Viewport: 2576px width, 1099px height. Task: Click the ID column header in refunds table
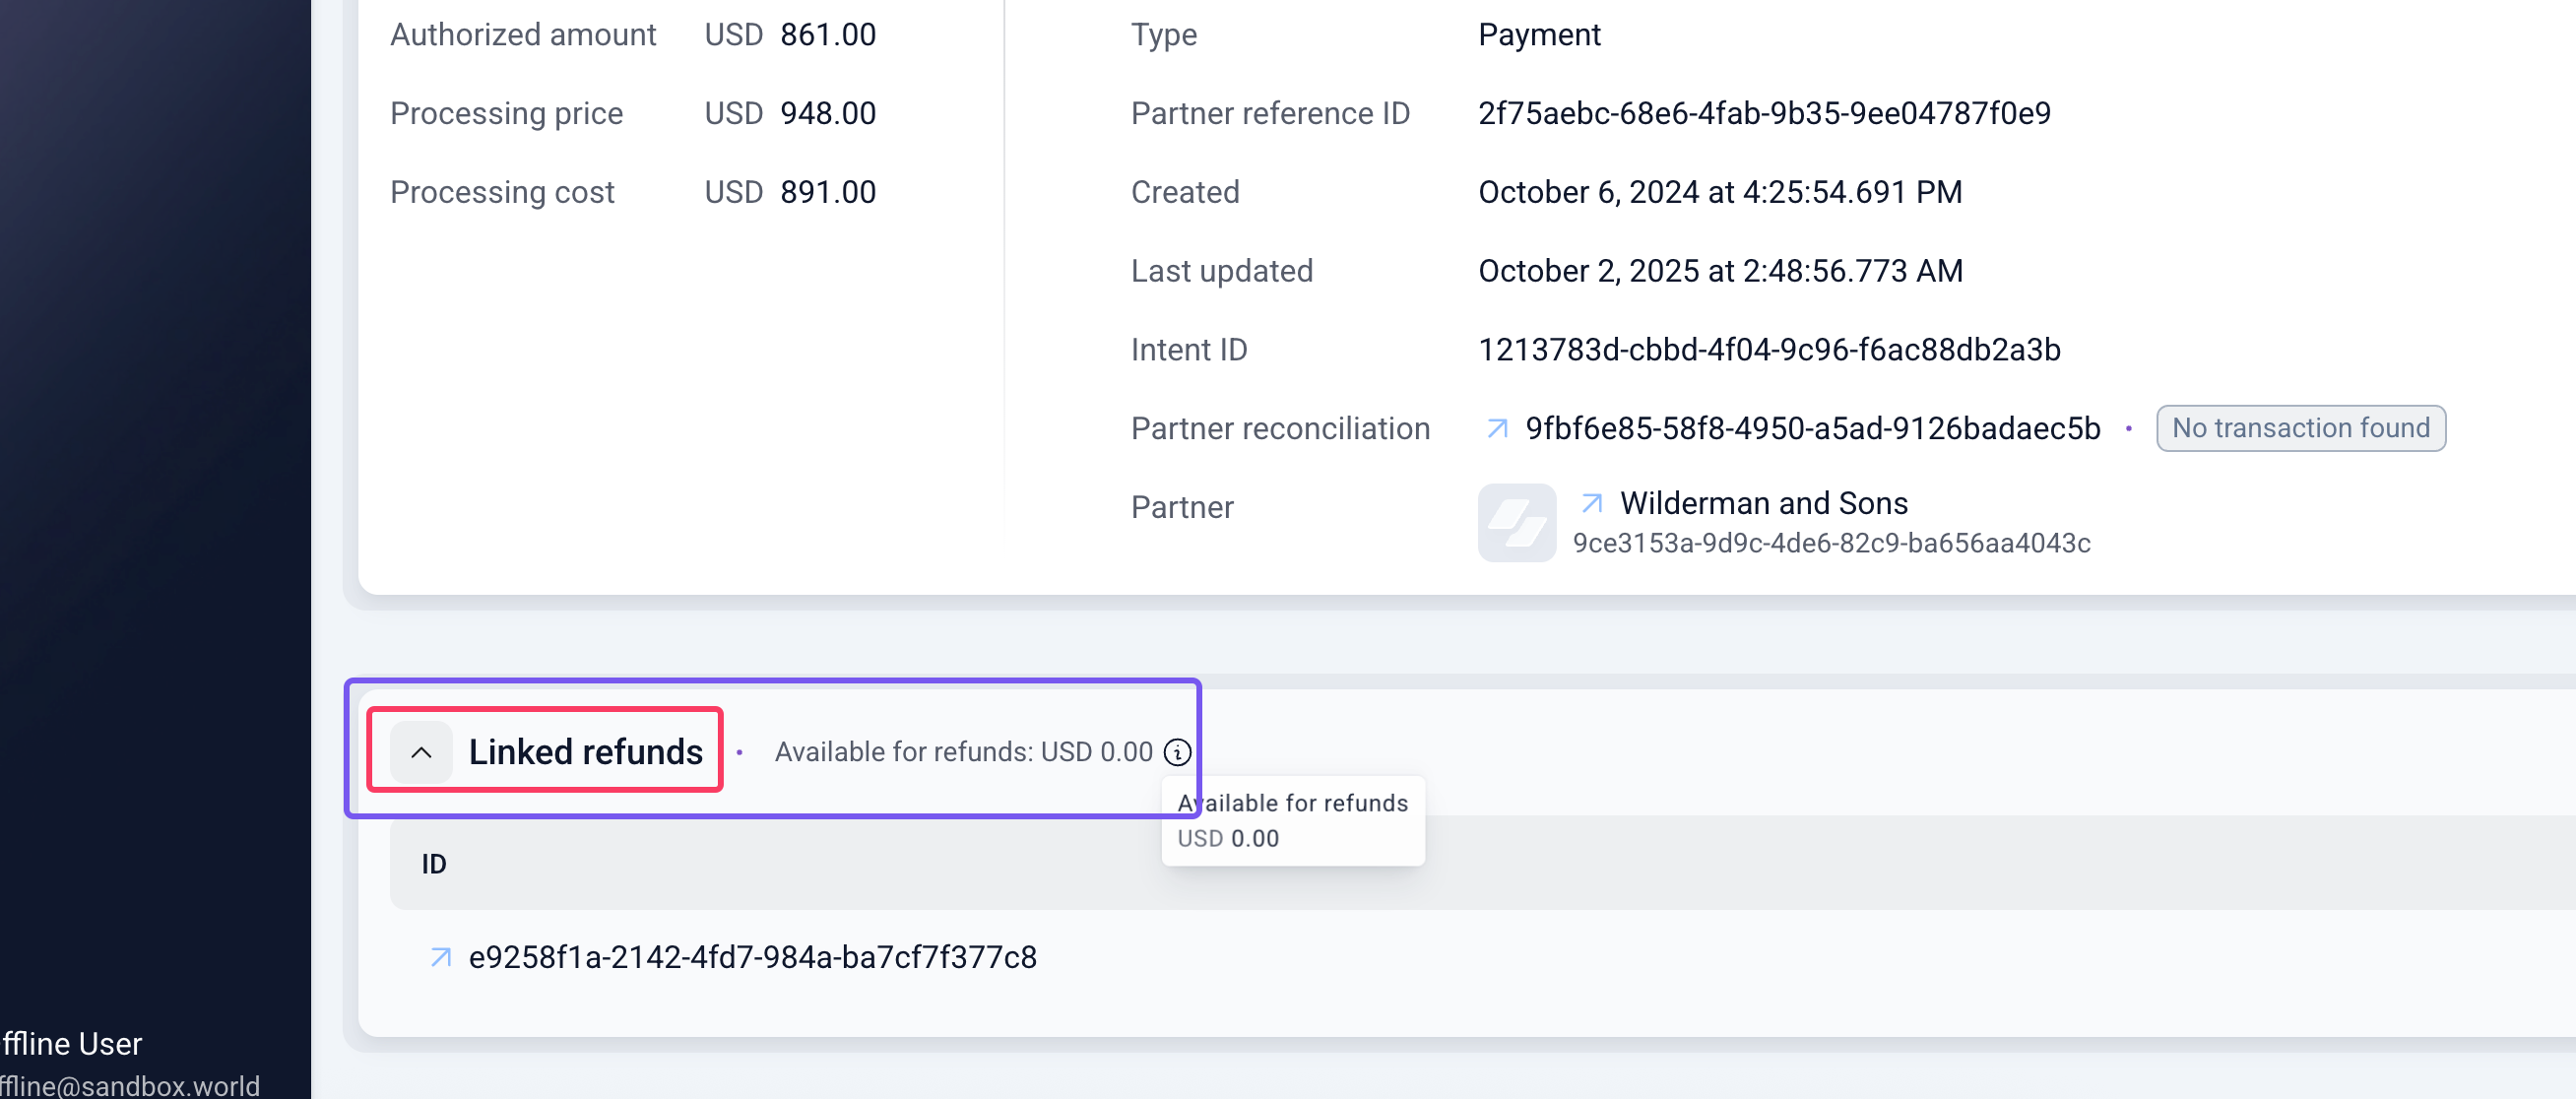point(433,864)
